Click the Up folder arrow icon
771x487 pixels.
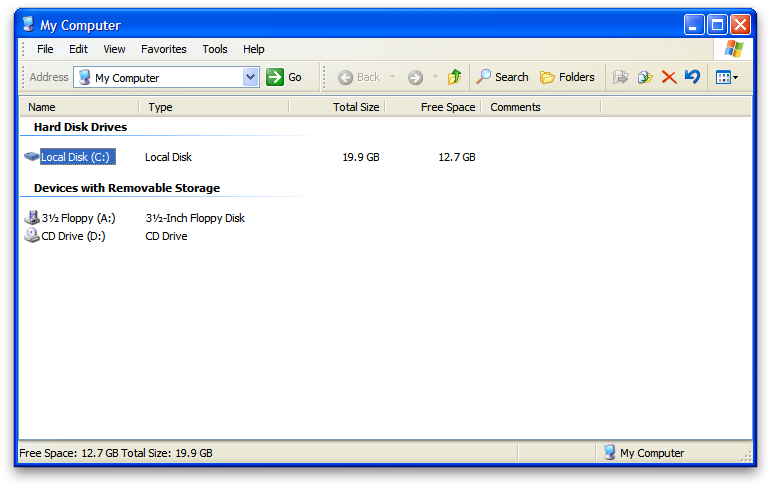tap(455, 77)
